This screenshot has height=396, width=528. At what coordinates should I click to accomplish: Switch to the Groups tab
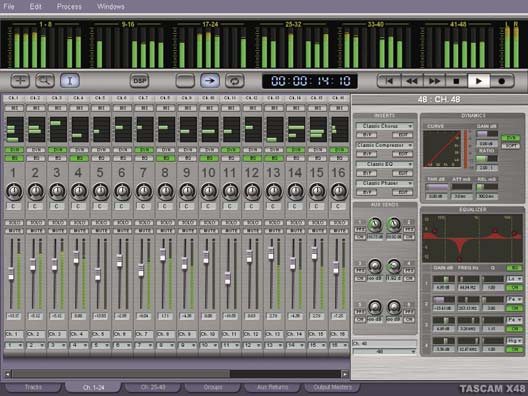click(x=213, y=387)
